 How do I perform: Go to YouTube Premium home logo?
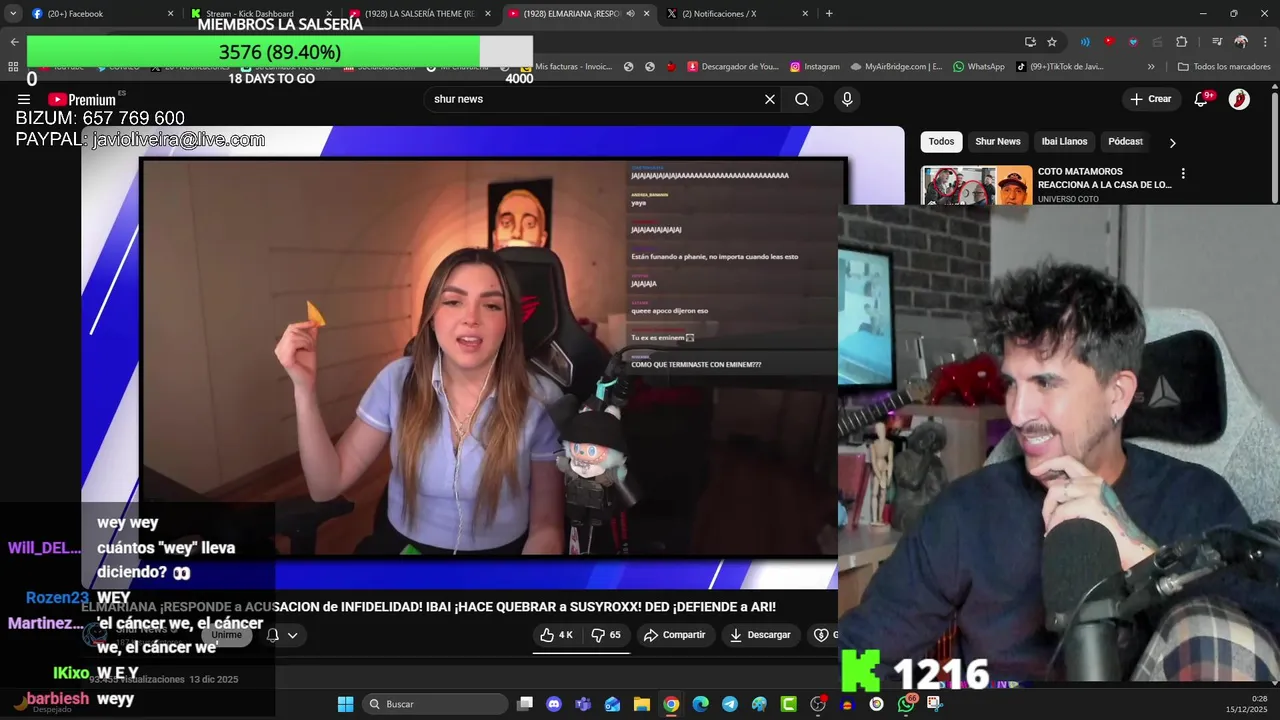click(82, 99)
